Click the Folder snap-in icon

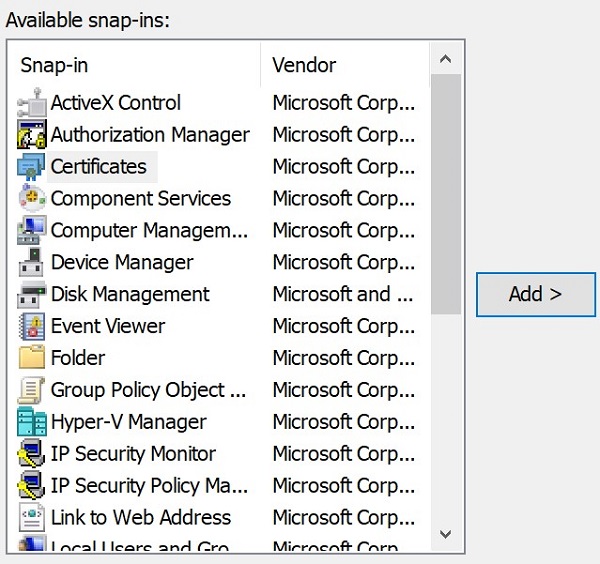[x=32, y=358]
